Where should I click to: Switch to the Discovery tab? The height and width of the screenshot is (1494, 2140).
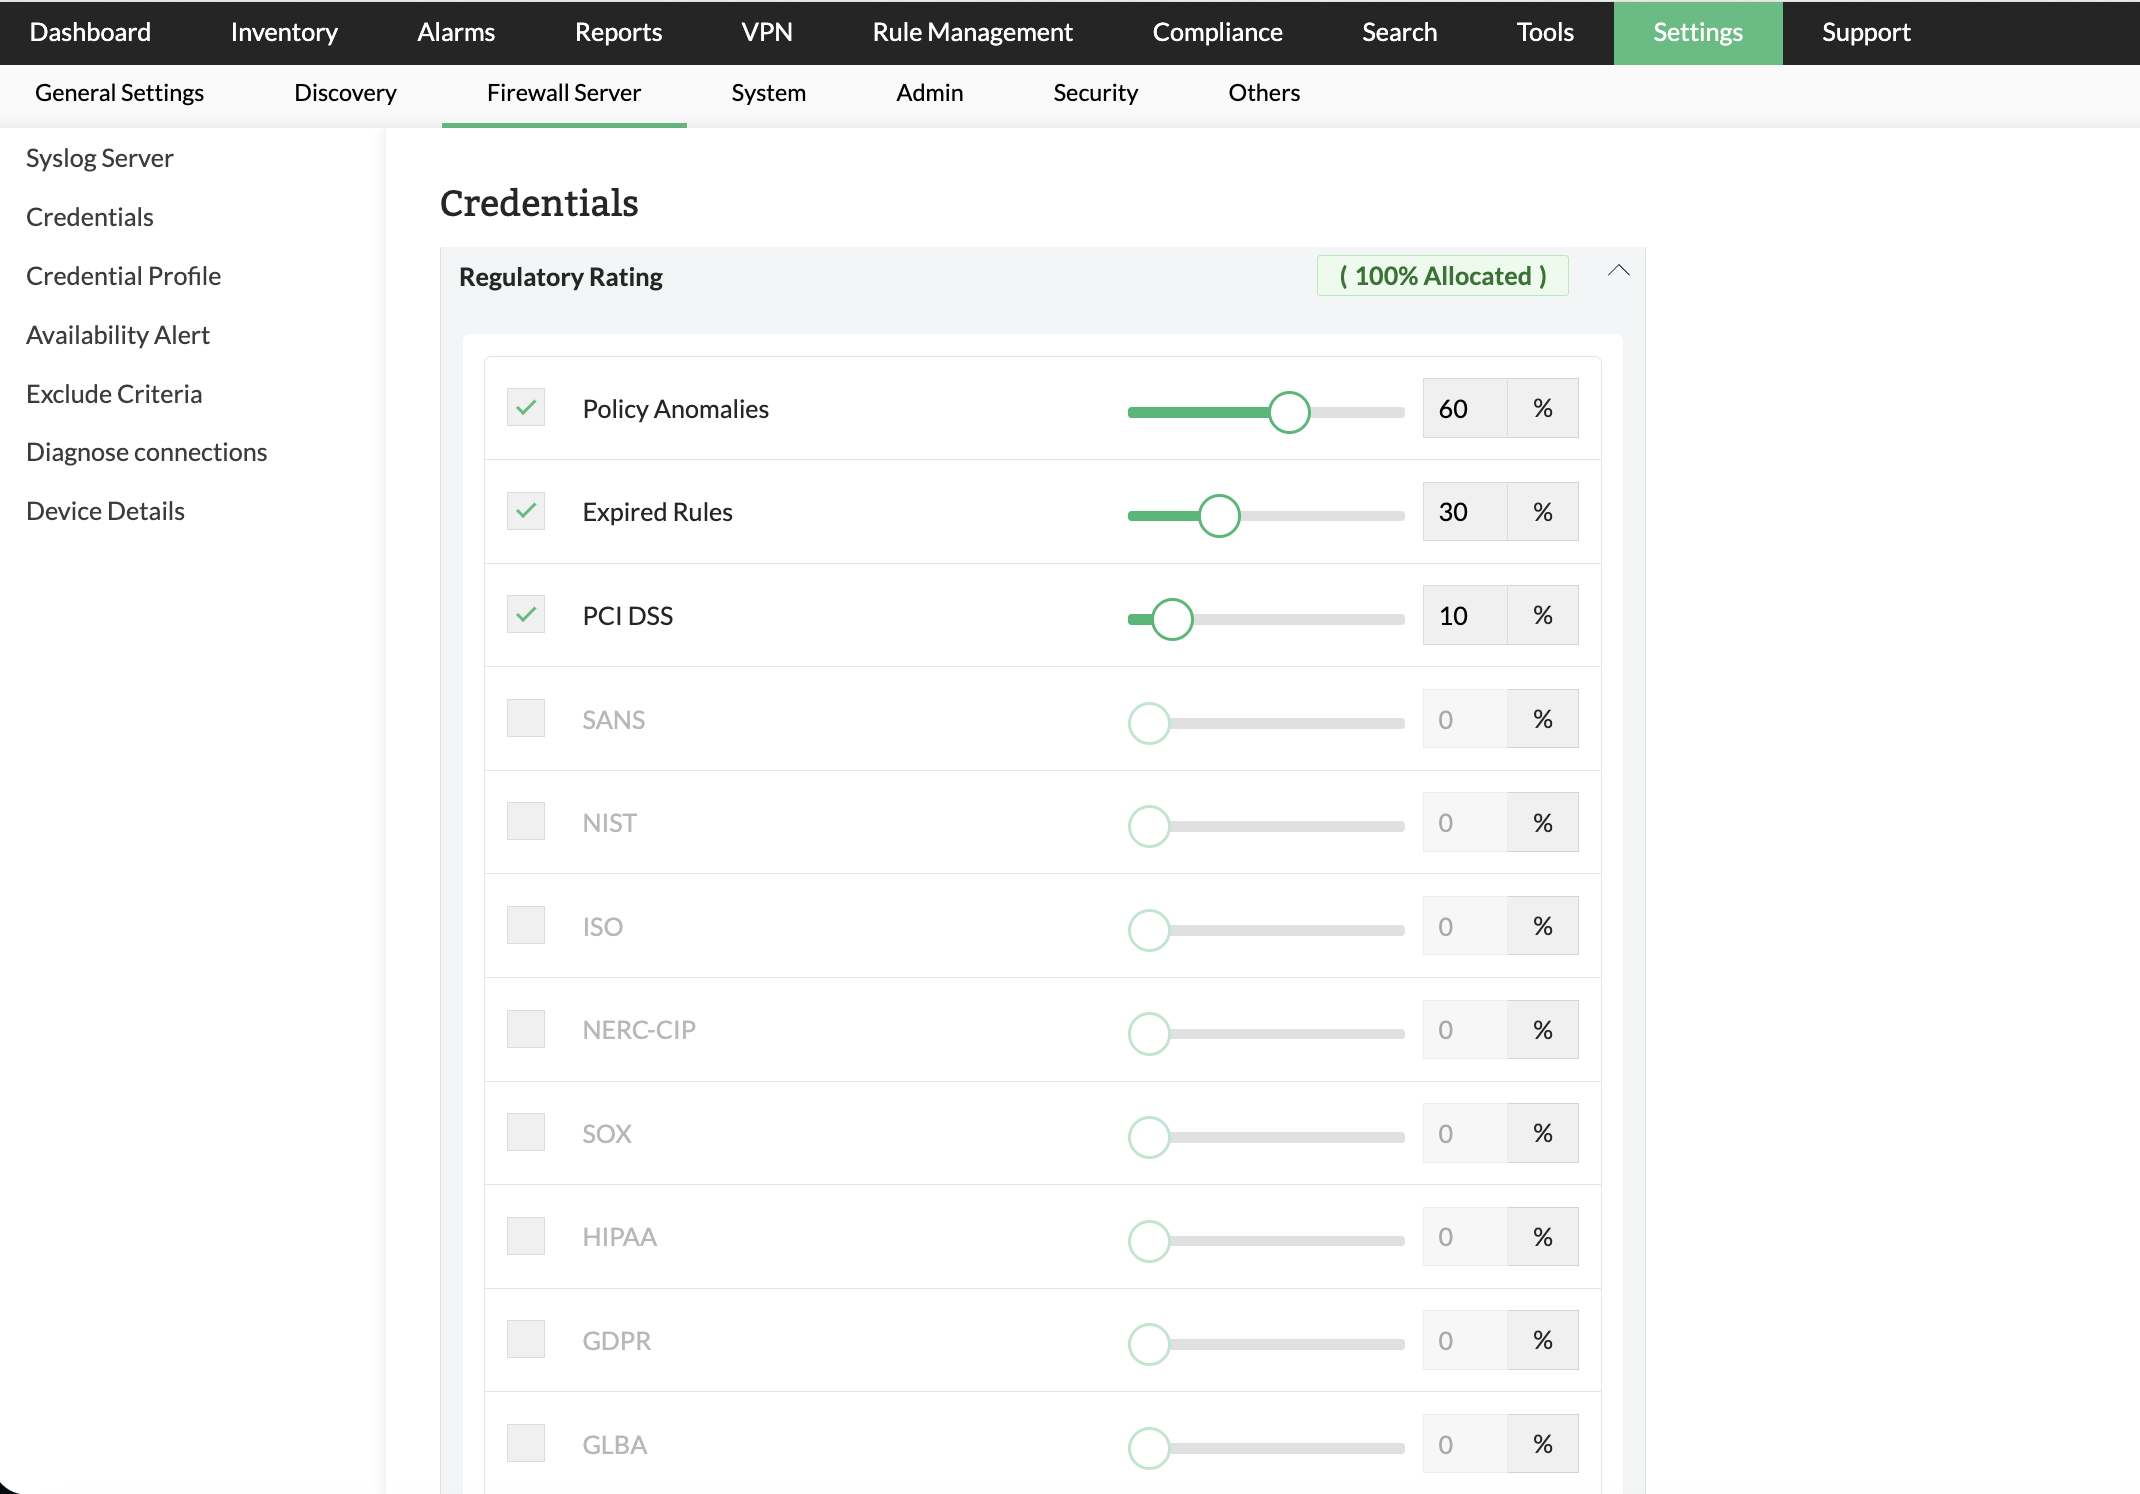(345, 93)
